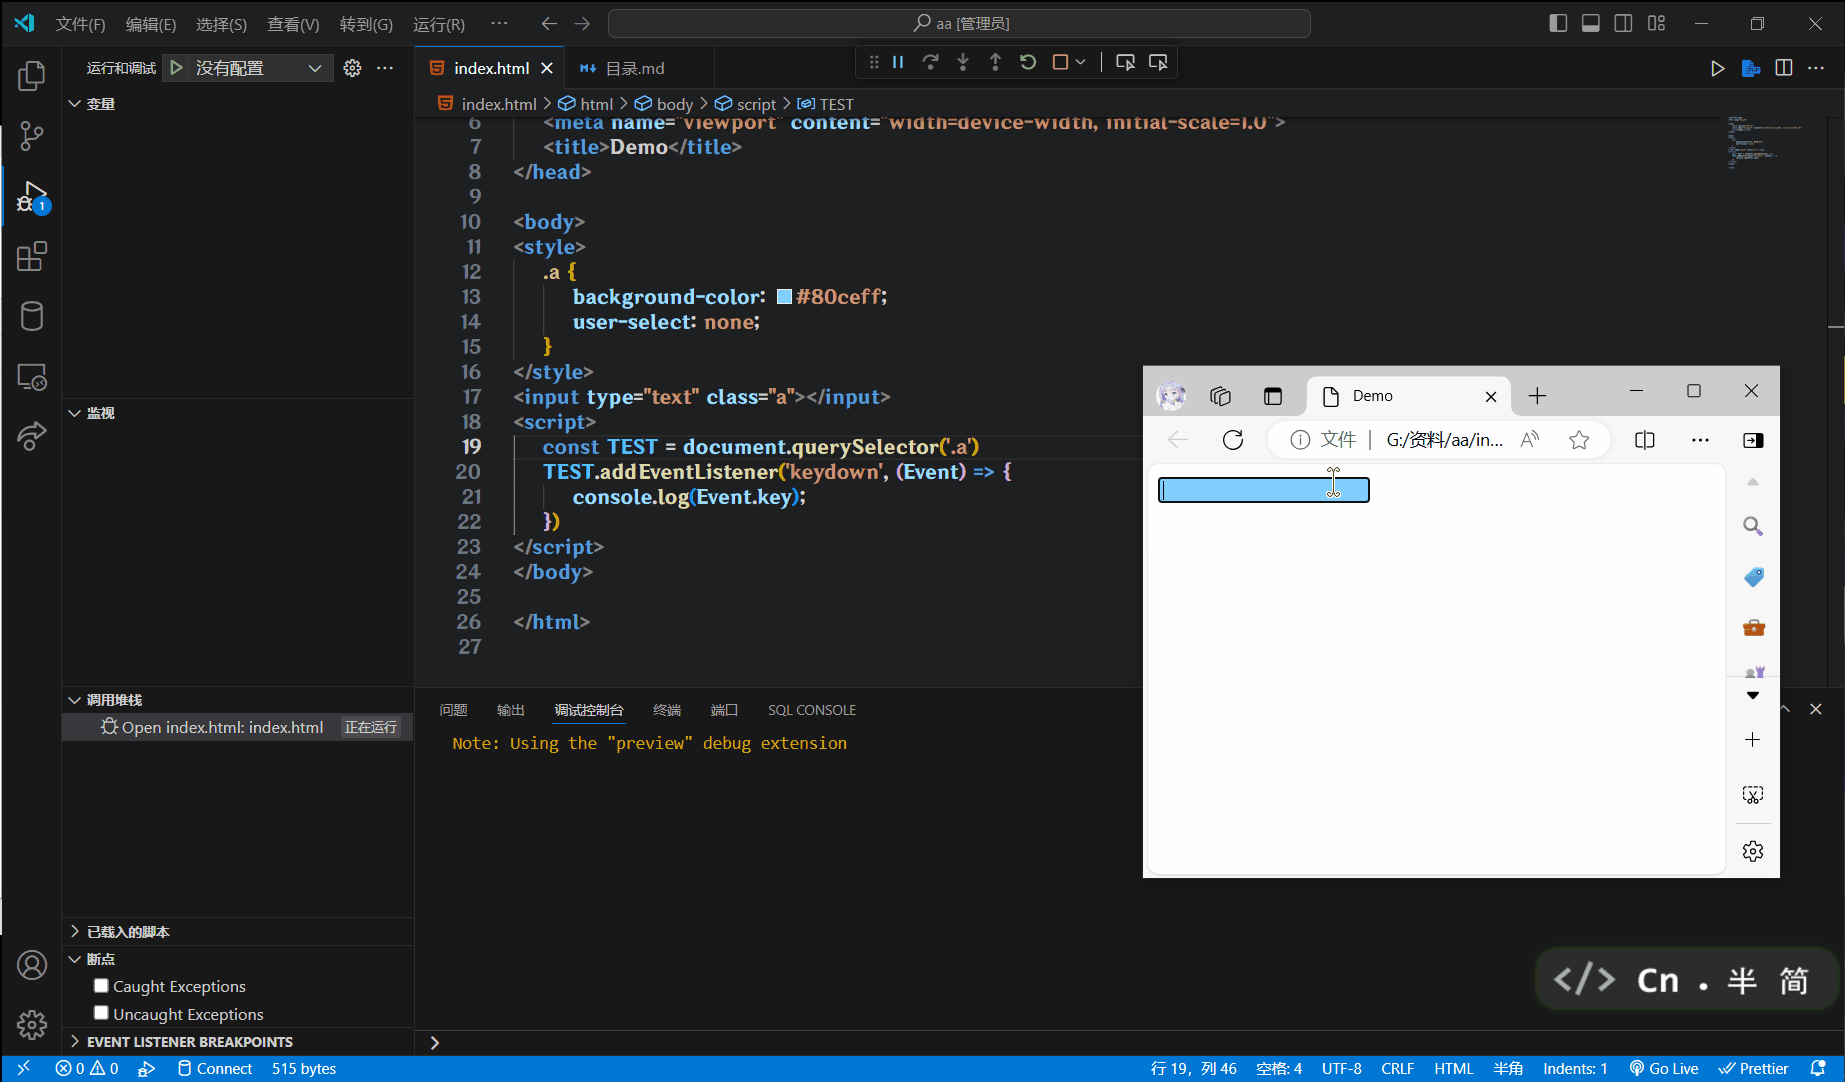
Task: Open the customize layout menu
Action: click(x=1657, y=23)
